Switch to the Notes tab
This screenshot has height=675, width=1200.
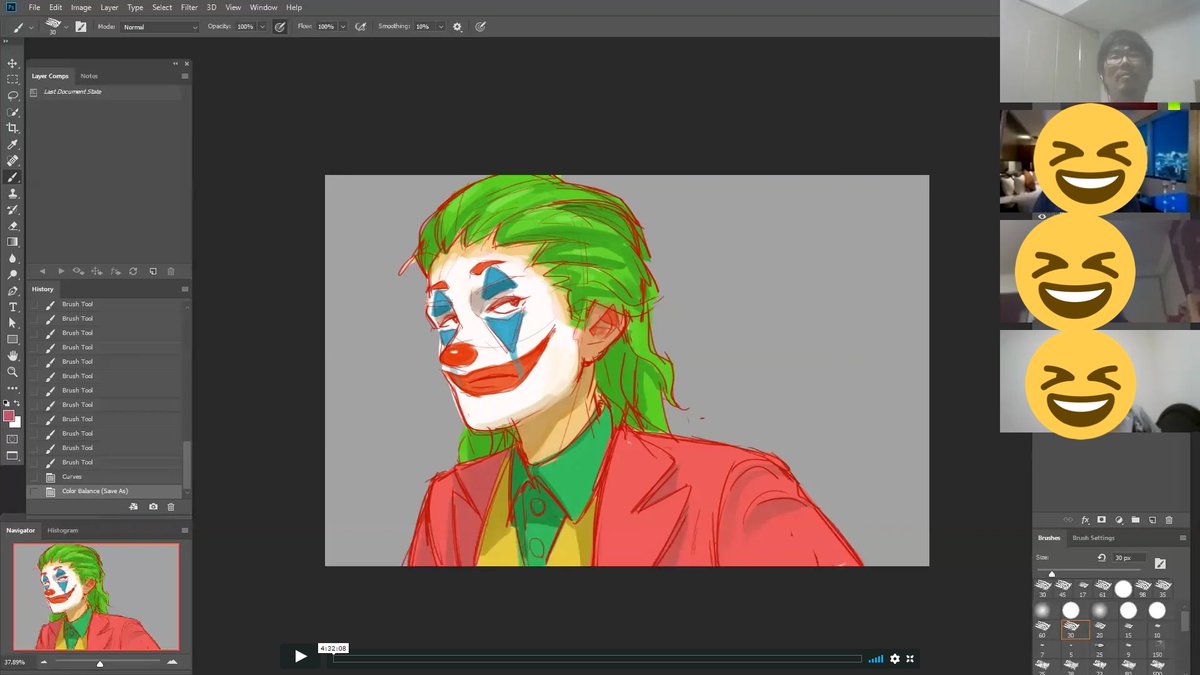click(x=89, y=76)
